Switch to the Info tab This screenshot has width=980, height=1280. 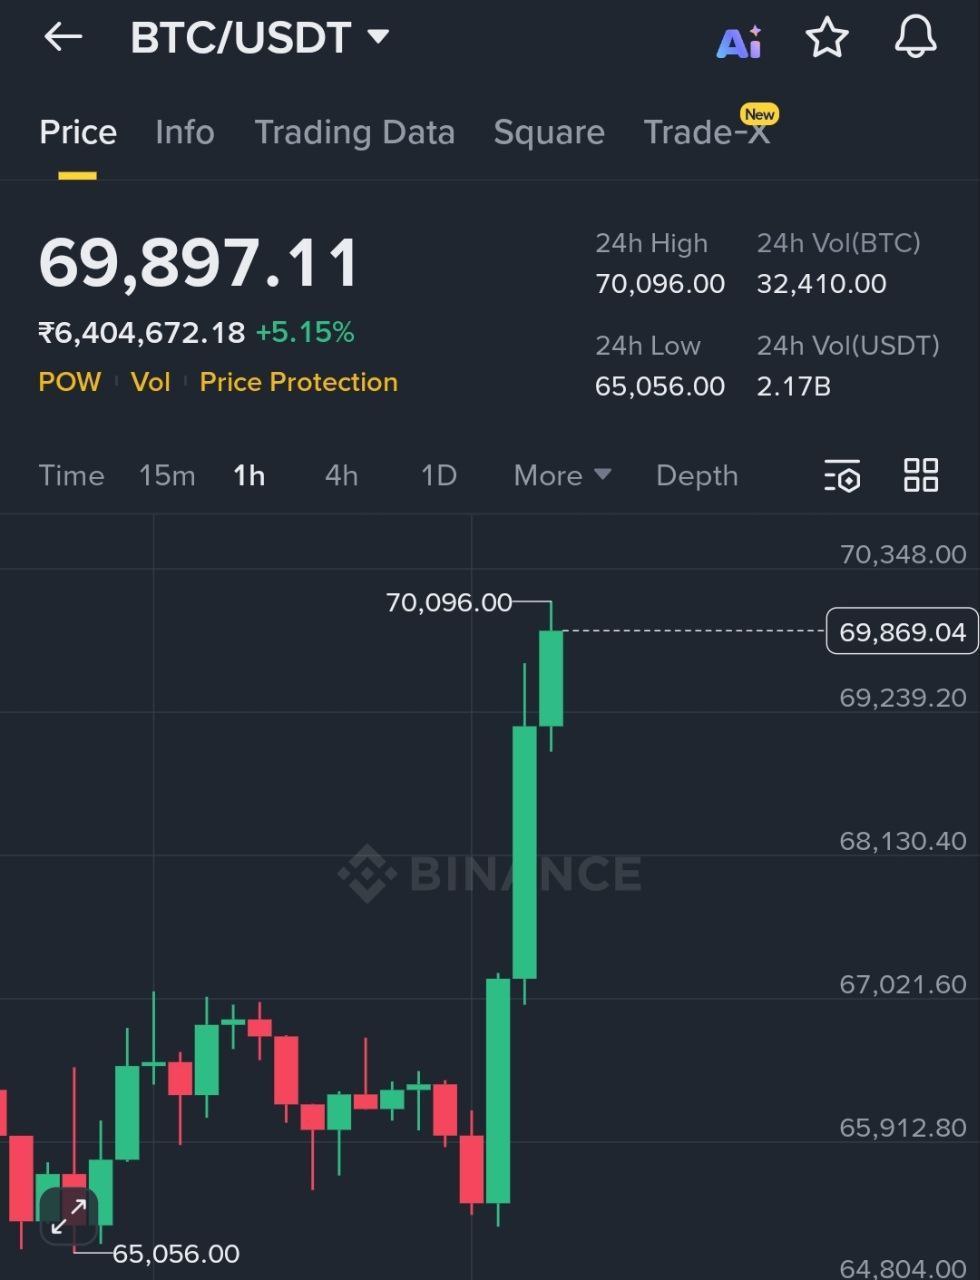tap(185, 133)
